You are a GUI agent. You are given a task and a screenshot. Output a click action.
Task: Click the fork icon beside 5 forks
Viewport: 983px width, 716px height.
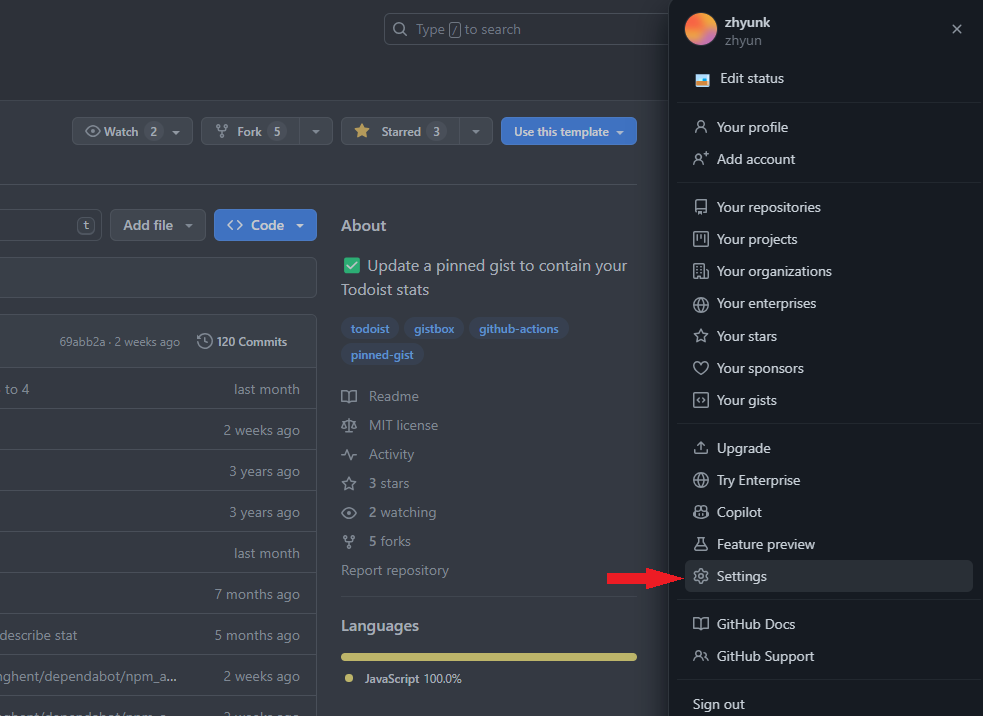349,542
